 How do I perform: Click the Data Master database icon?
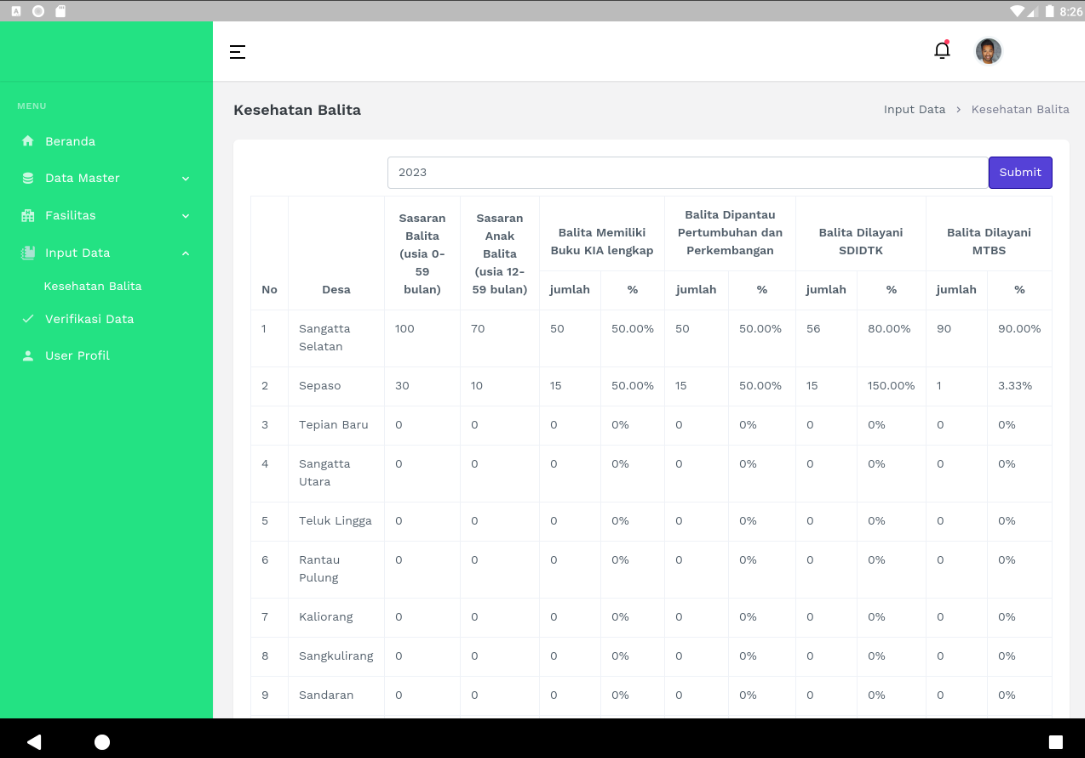coord(28,178)
